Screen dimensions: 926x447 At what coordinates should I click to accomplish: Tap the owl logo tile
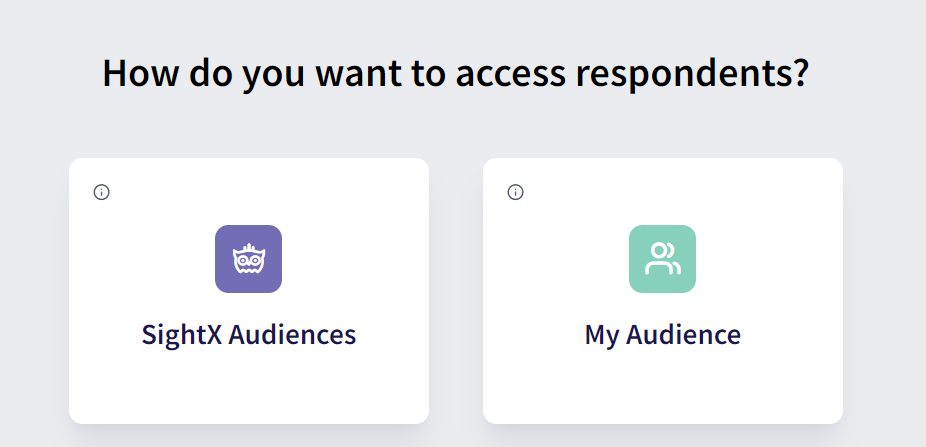pyautogui.click(x=249, y=259)
